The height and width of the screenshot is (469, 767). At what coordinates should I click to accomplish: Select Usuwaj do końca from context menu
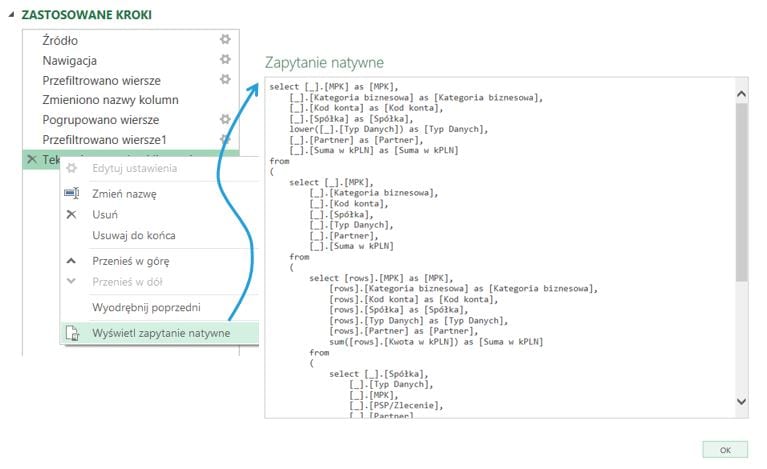(x=134, y=235)
